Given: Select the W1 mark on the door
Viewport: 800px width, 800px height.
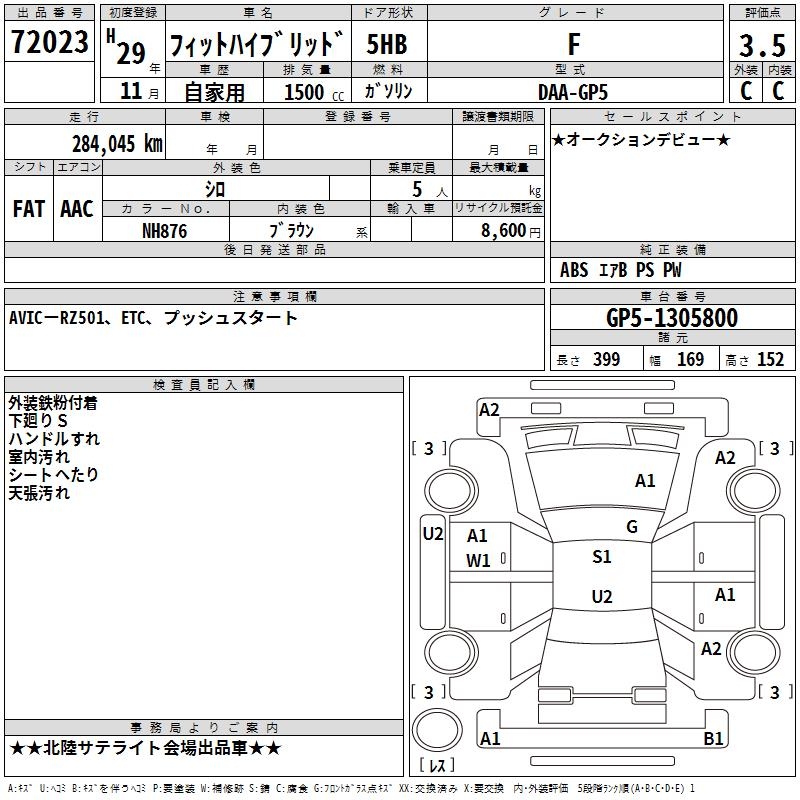Looking at the screenshot, I should coord(478,561).
